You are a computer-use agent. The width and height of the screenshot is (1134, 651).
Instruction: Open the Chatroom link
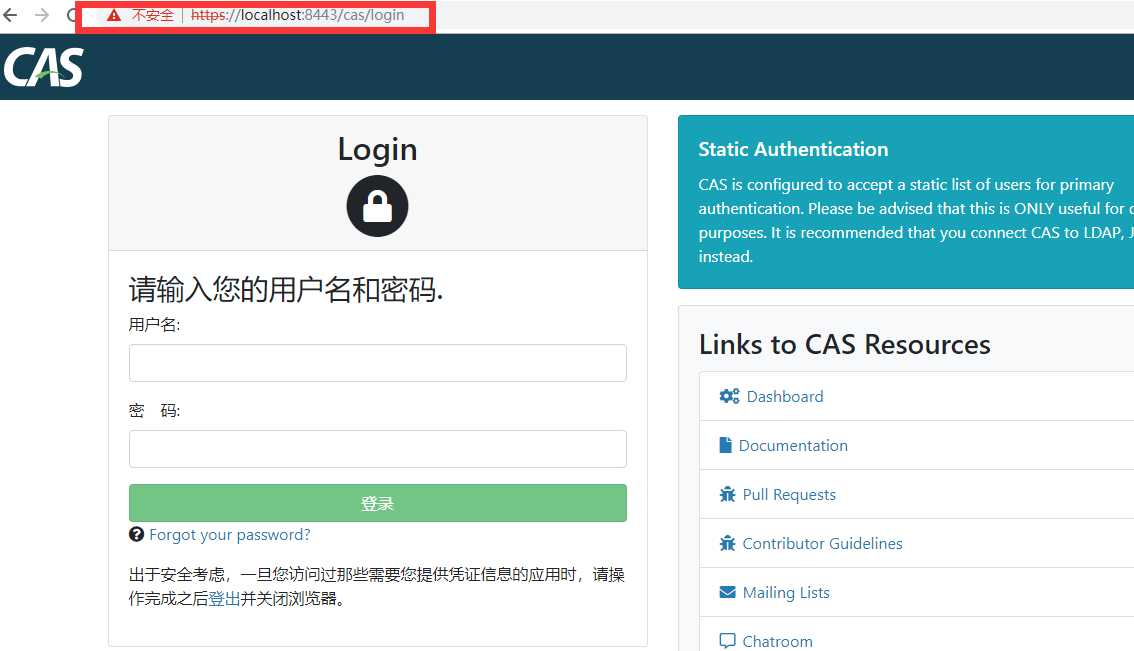(x=777, y=642)
